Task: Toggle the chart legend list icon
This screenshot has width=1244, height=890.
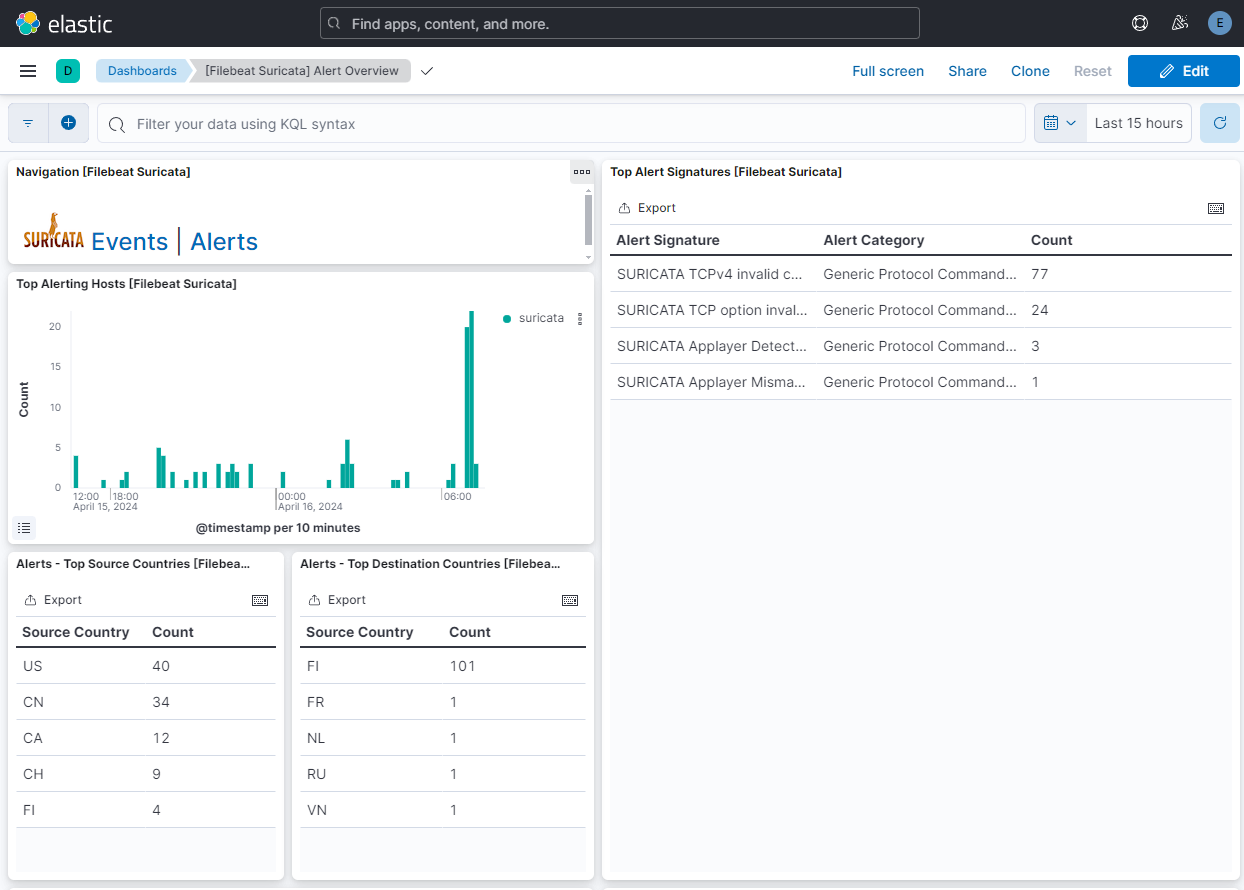Action: 24,527
